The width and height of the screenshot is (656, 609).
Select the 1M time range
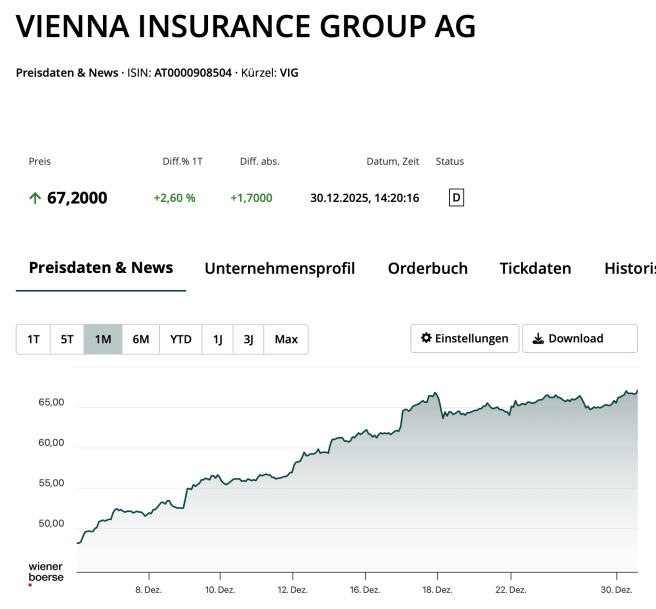point(103,339)
